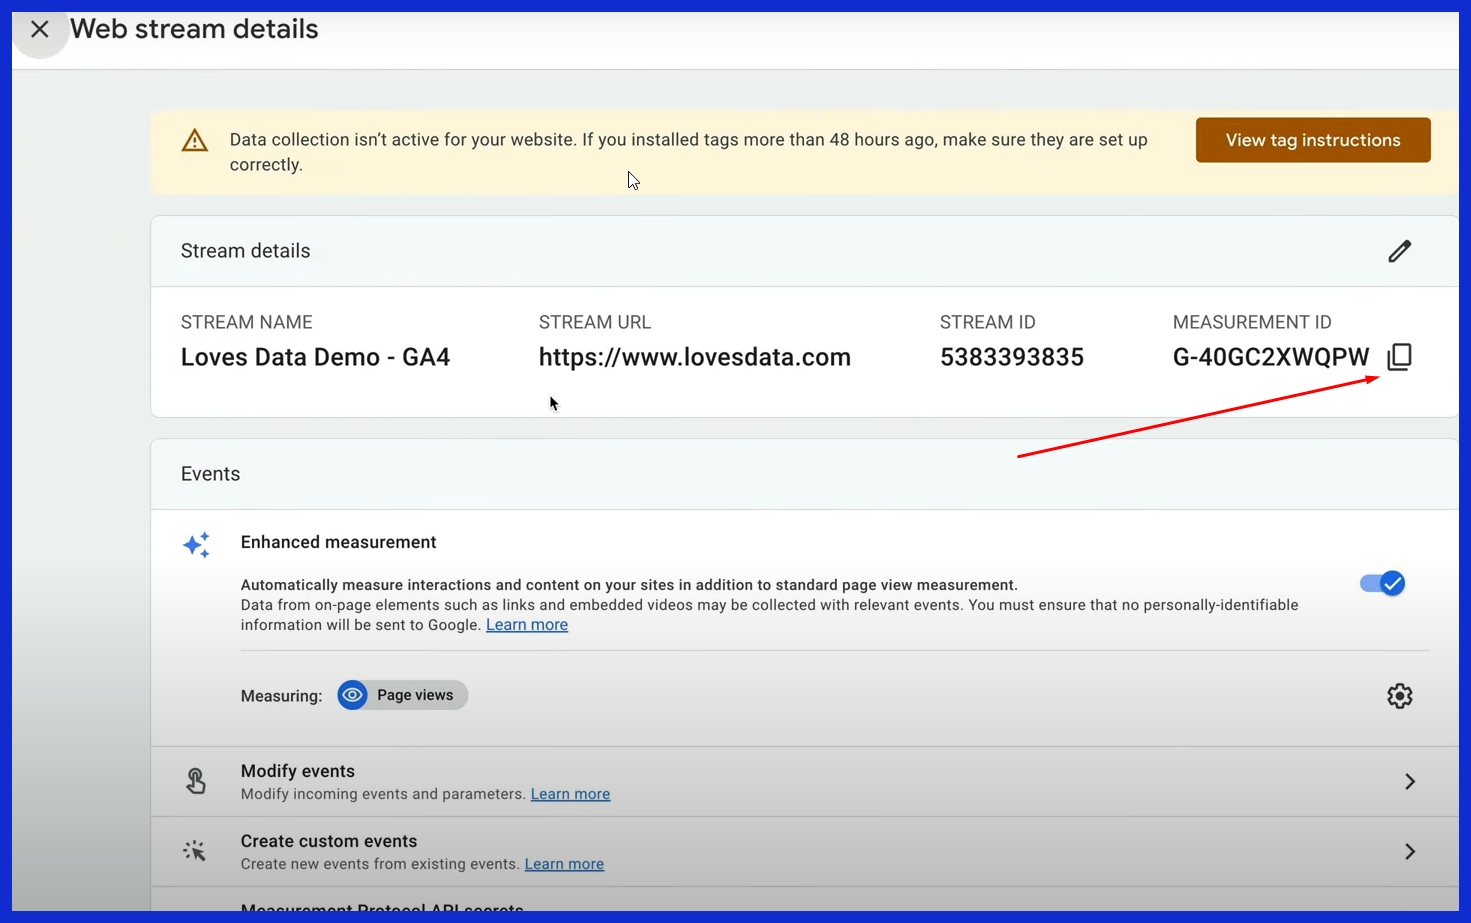Select the stream ID 5383393835
1471x923 pixels.
1012,357
